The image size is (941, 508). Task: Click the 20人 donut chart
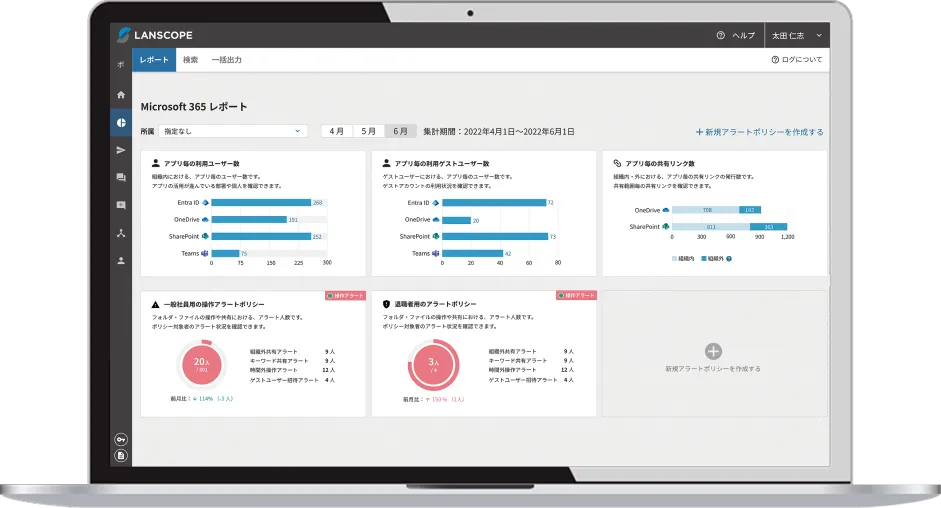tap(202, 364)
